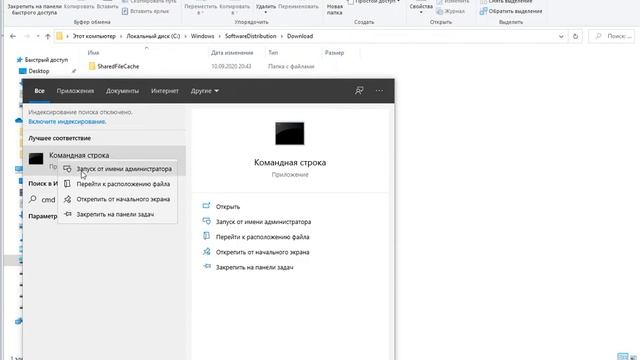
Task: Select the Этот компьютер breadcrumb
Action: click(x=94, y=36)
